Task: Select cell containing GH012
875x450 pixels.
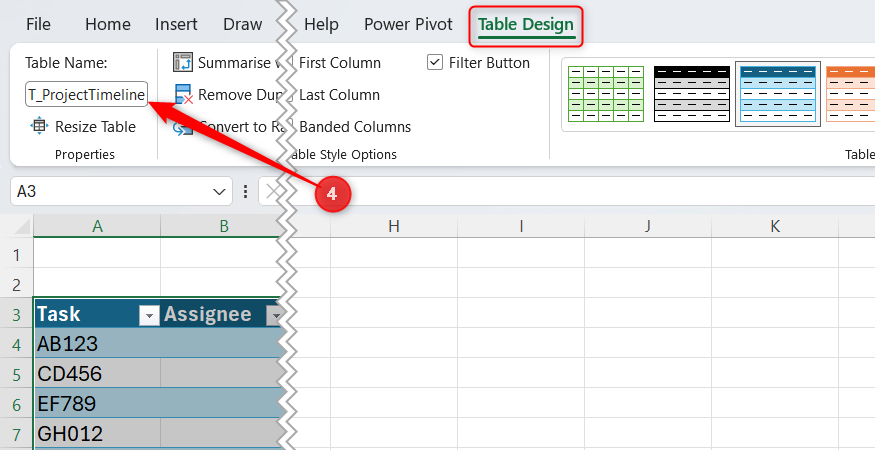Action: point(97,434)
